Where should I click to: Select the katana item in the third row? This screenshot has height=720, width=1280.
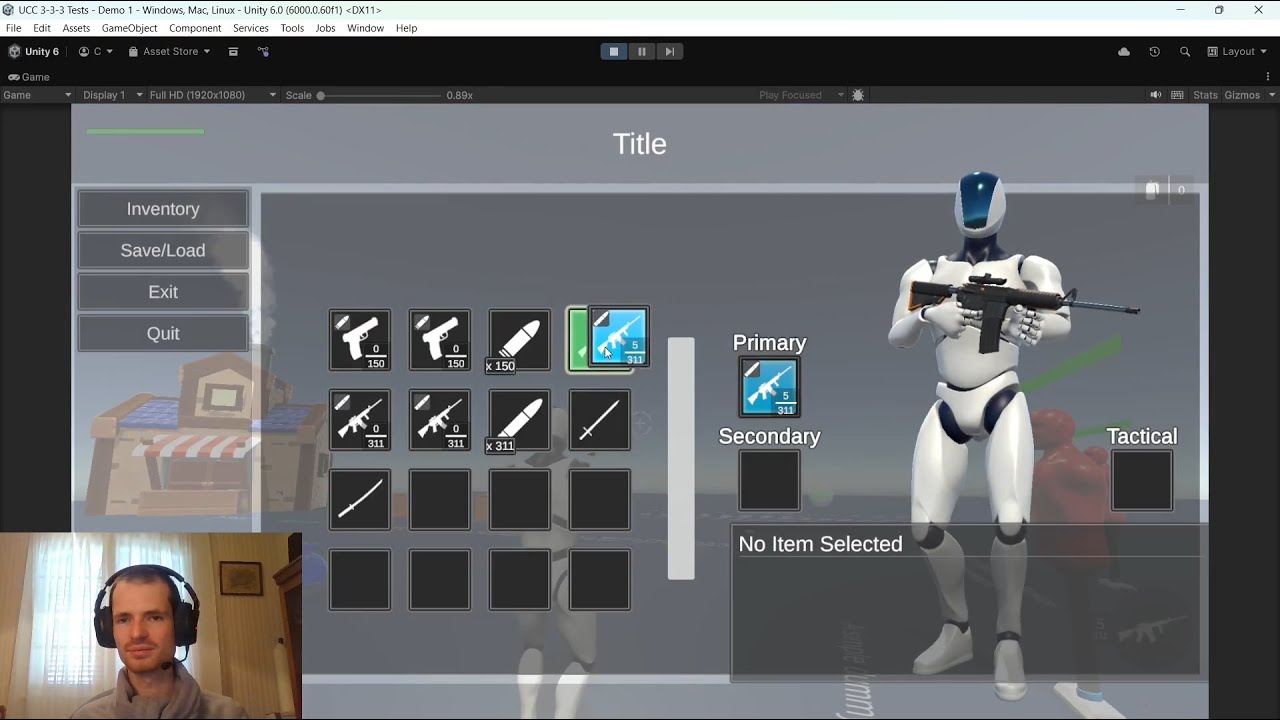pyautogui.click(x=360, y=500)
